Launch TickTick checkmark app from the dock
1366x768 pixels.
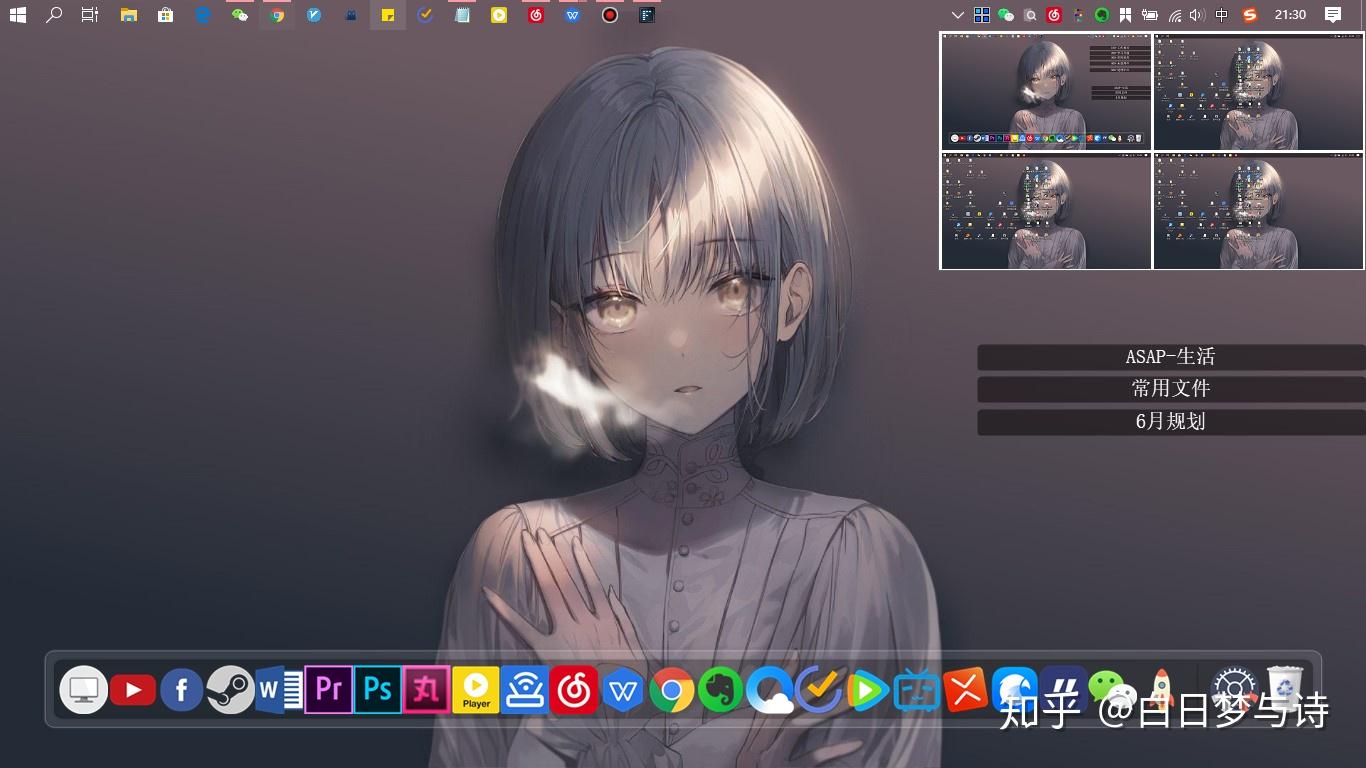(818, 690)
